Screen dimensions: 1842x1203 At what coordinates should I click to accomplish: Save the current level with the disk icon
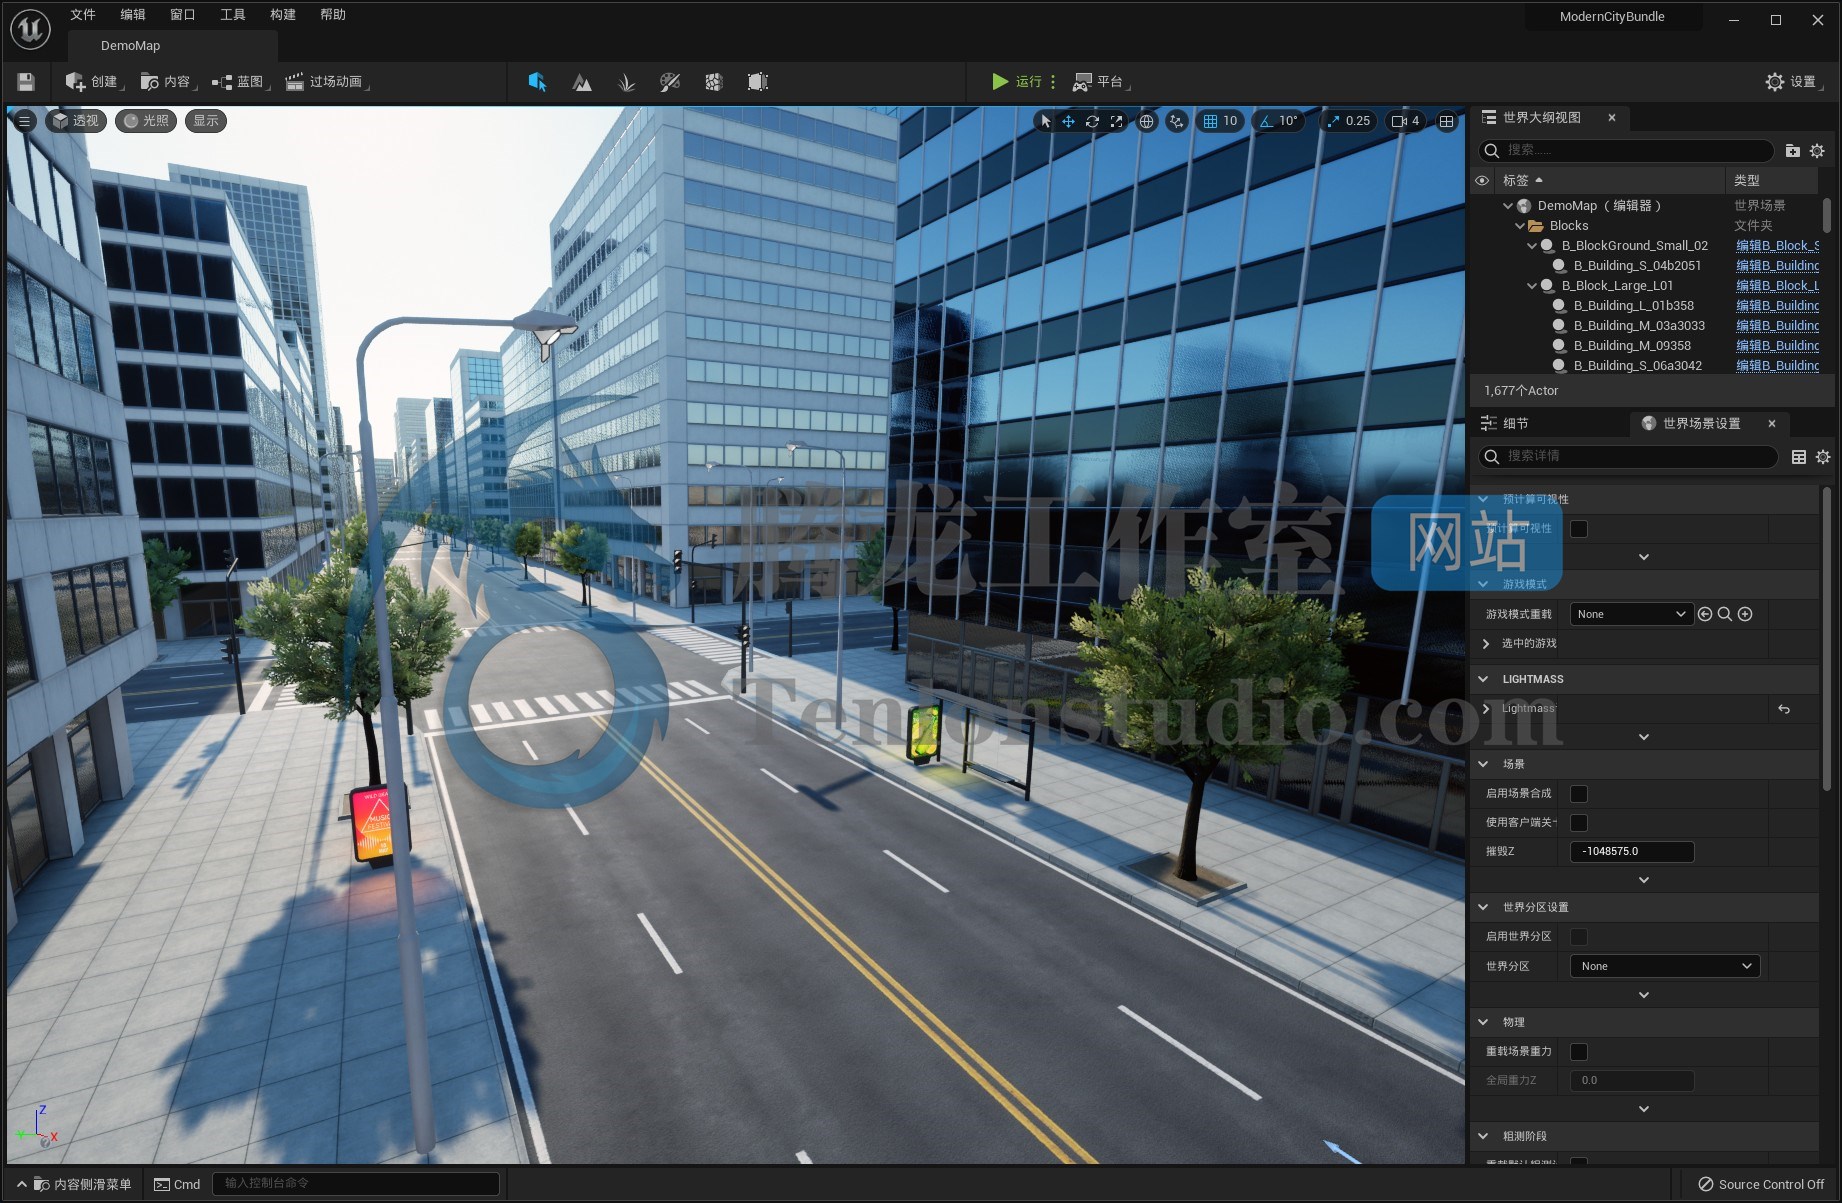tap(26, 82)
